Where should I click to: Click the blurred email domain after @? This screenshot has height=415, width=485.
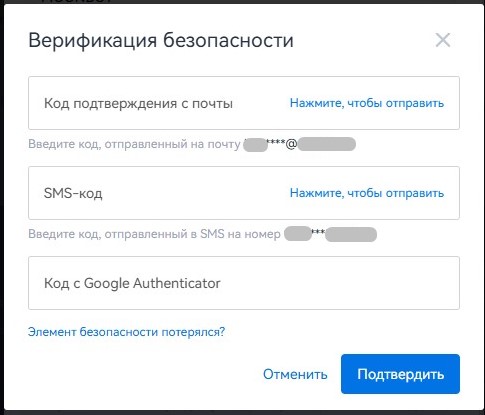tap(327, 144)
